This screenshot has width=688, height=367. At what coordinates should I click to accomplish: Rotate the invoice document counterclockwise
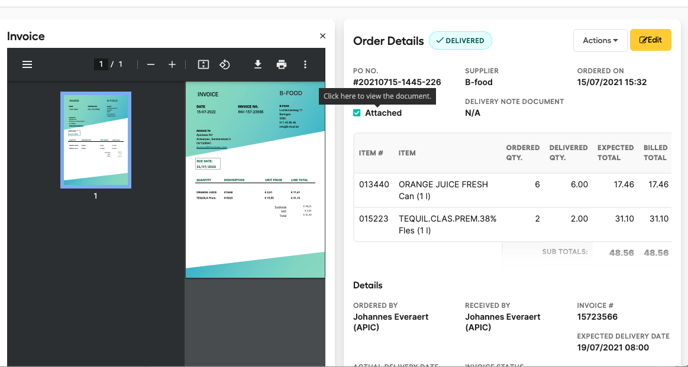pyautogui.click(x=225, y=65)
